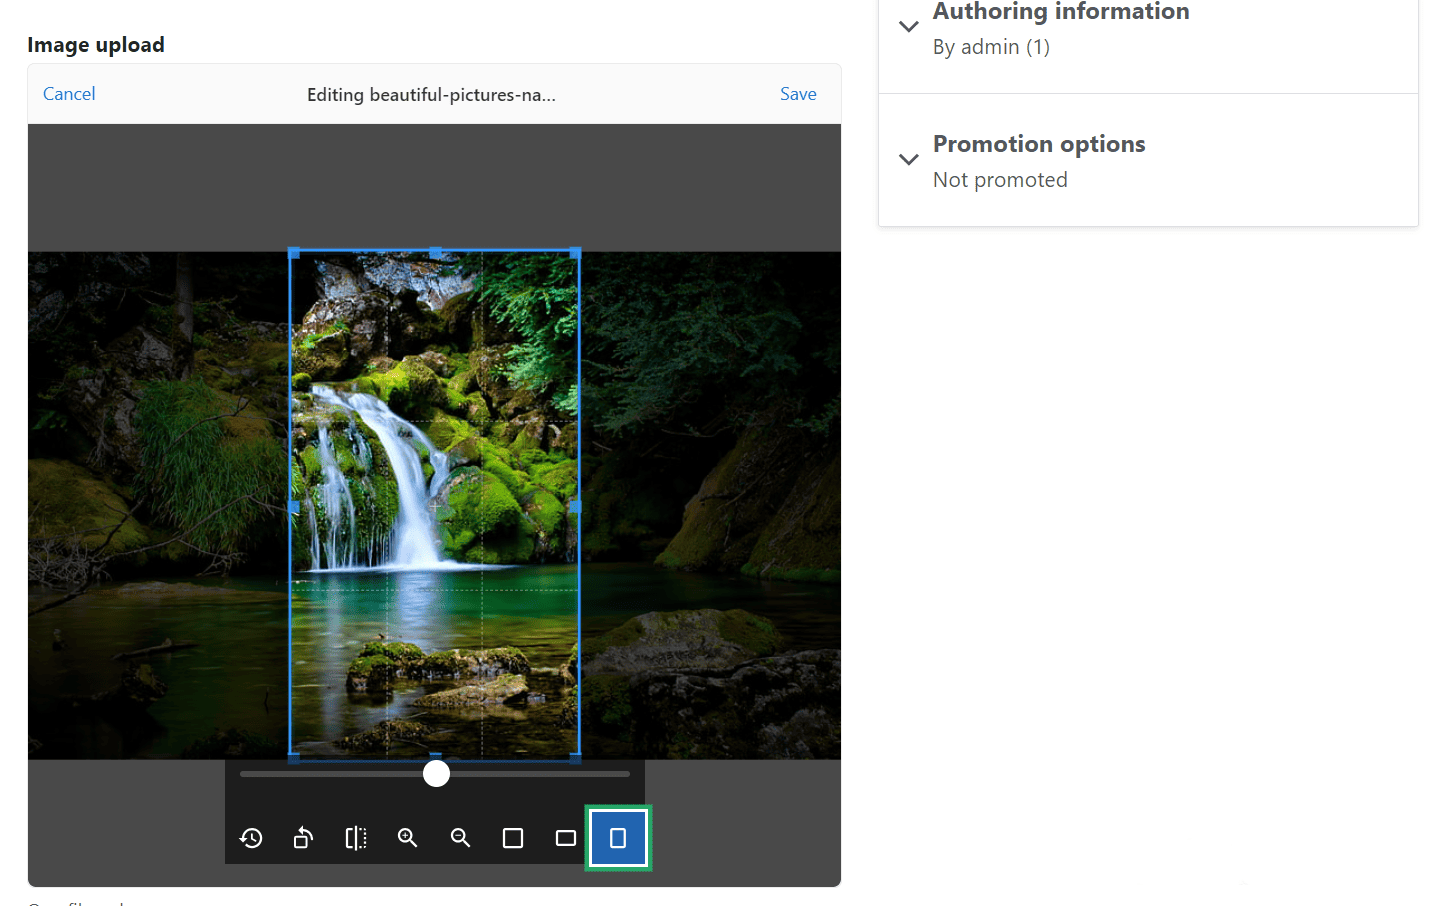Select the portrait crop preset
The width and height of the screenshot is (1448, 906).
618,838
